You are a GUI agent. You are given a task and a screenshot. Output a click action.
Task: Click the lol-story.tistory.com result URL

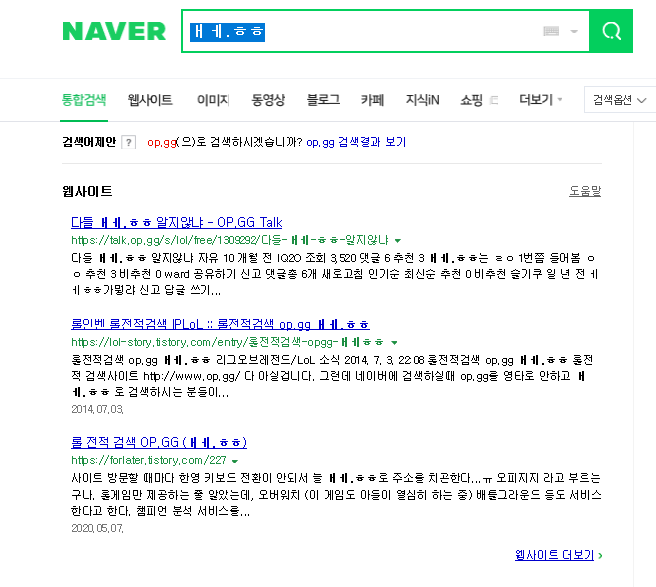click(228, 342)
